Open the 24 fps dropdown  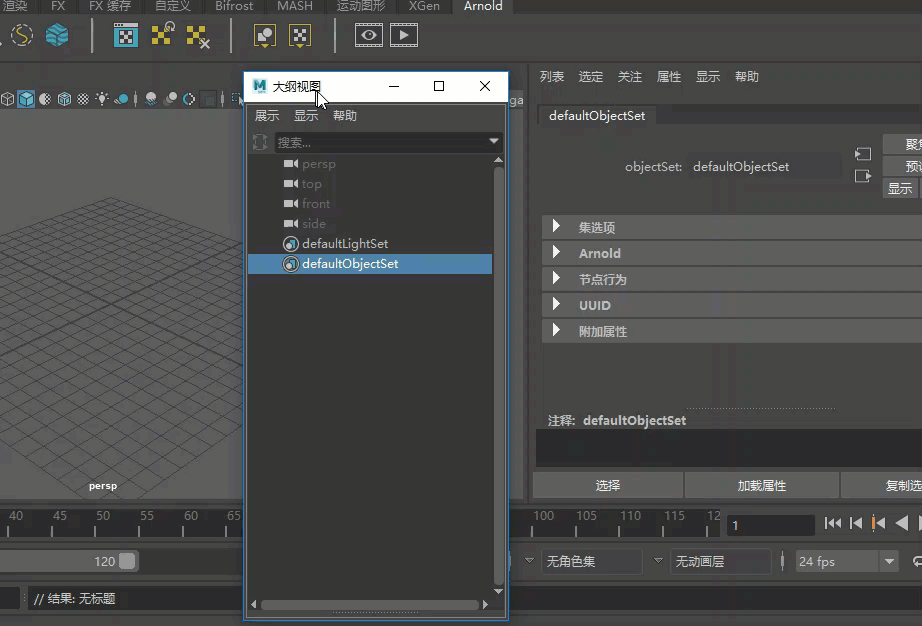(x=847, y=561)
